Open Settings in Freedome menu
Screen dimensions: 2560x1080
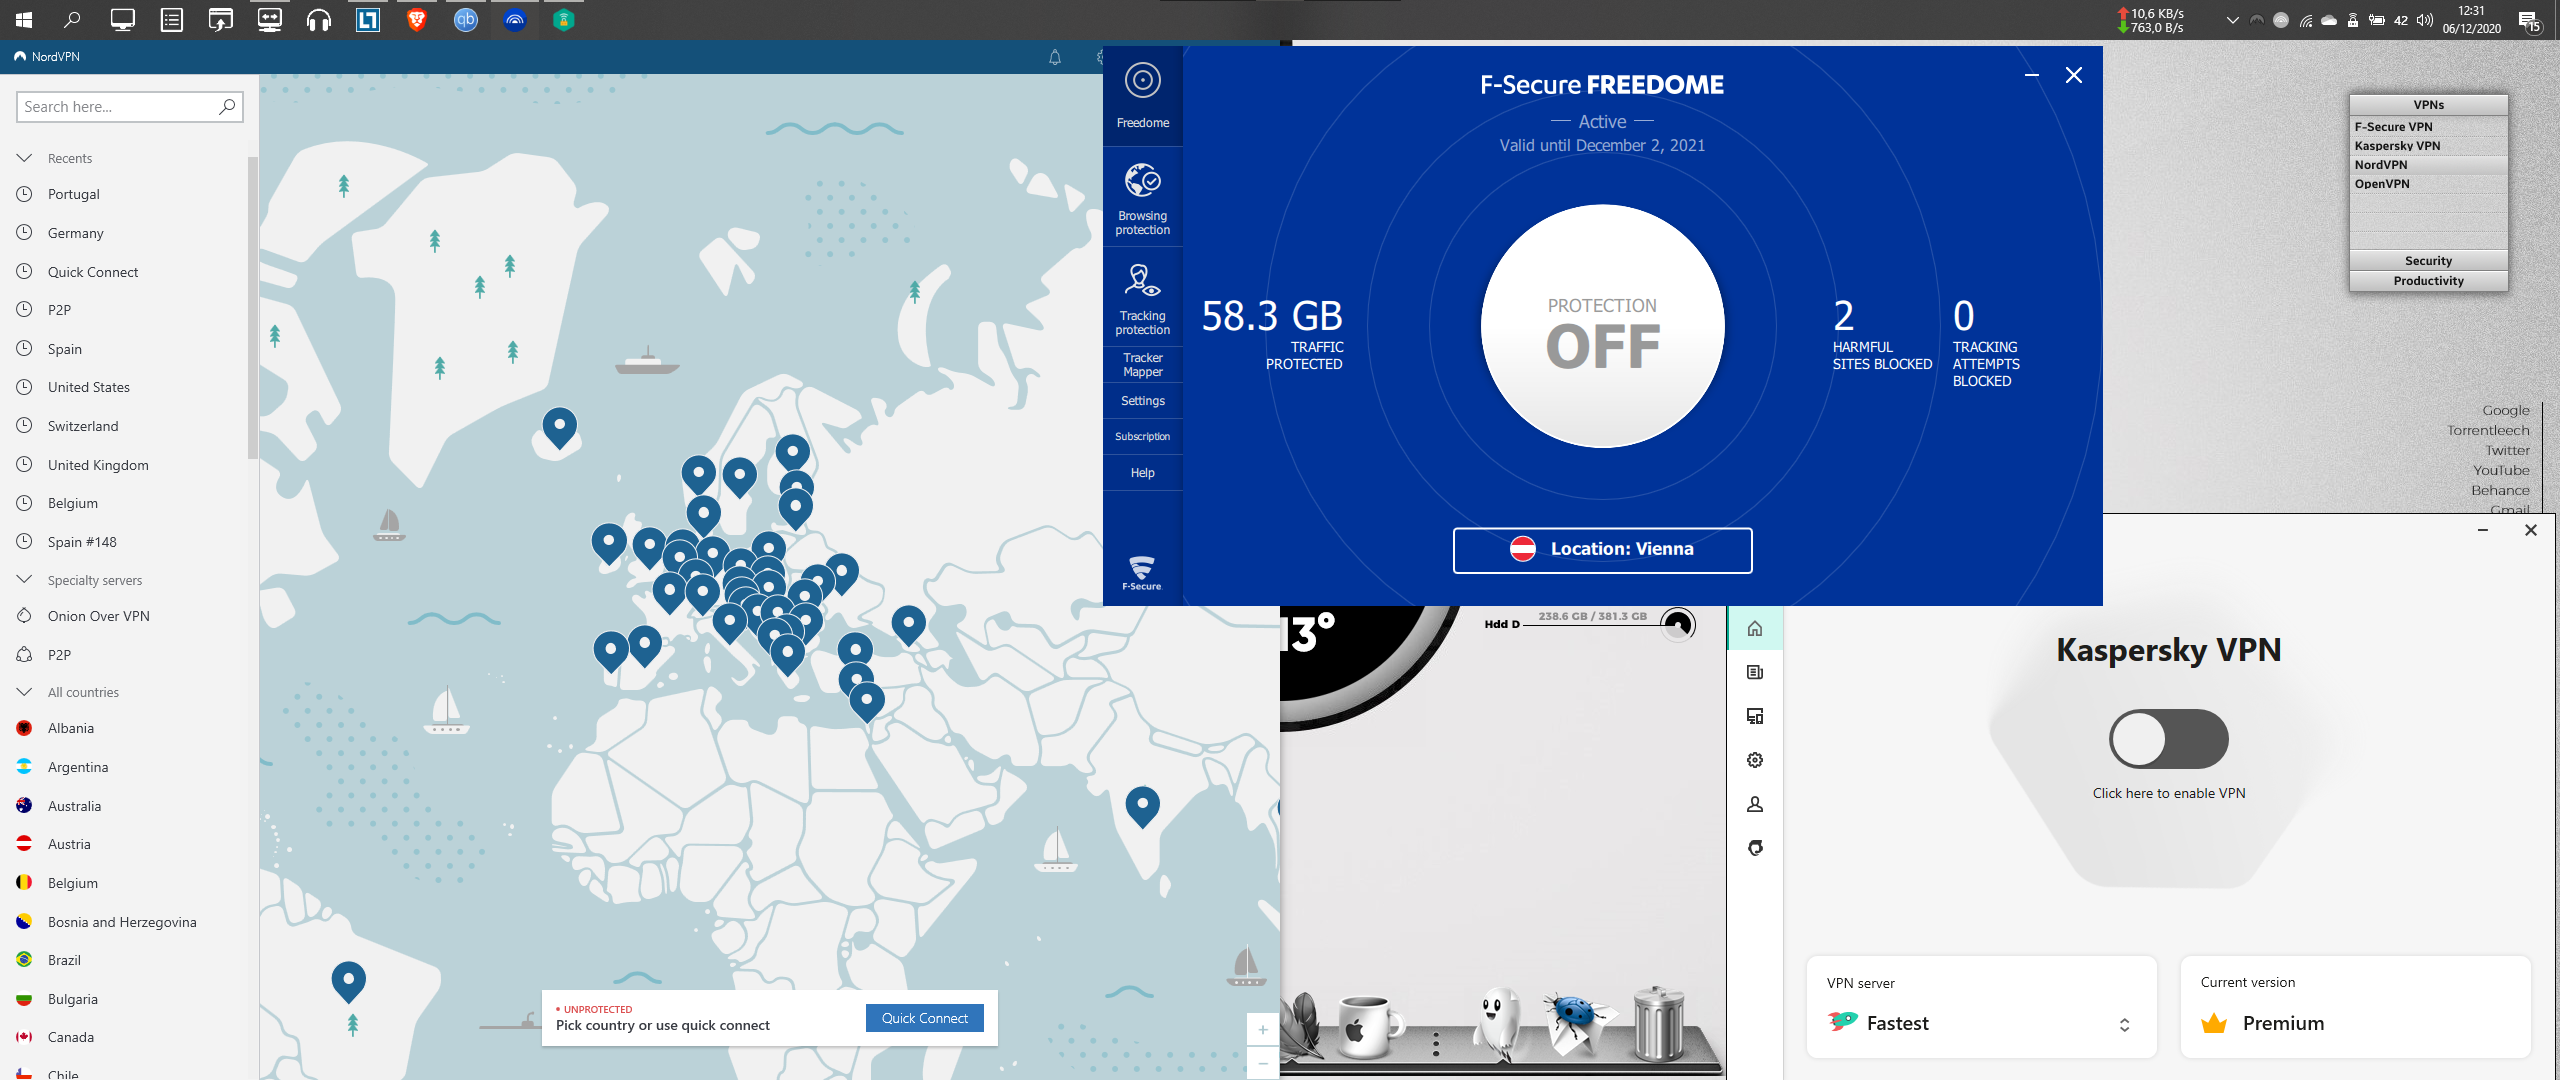(x=1142, y=401)
